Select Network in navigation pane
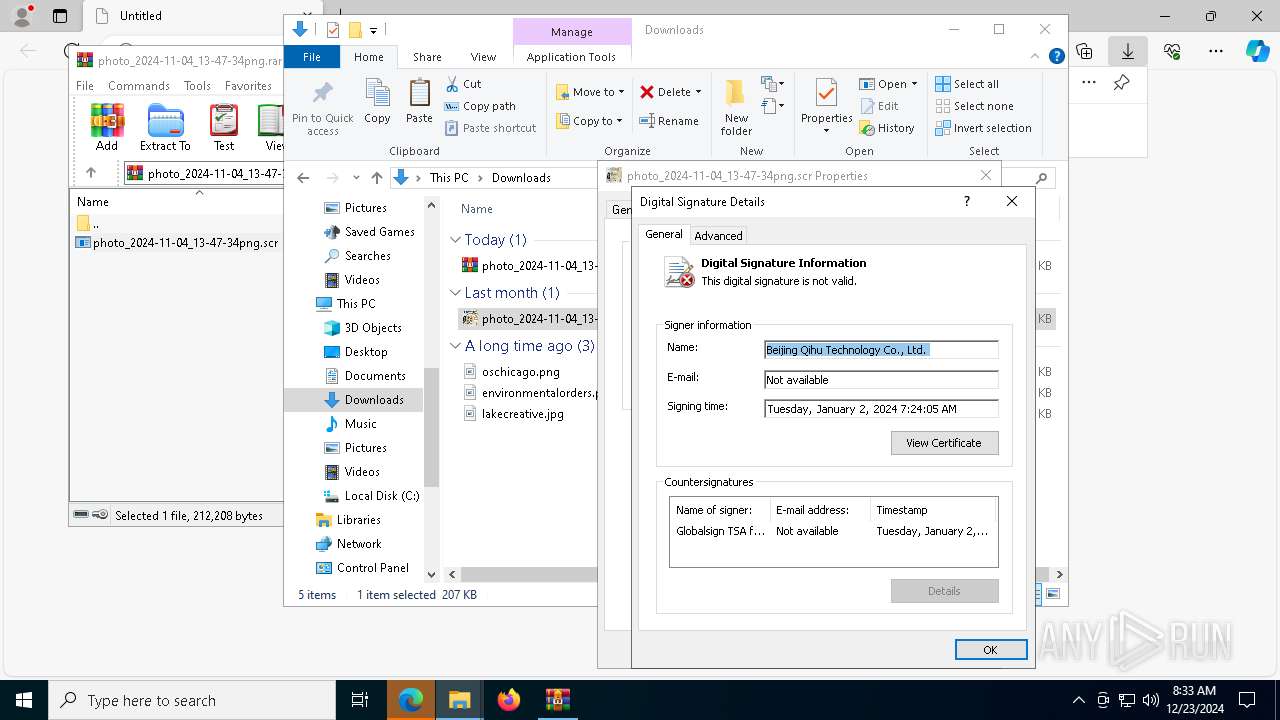Screen dimensions: 1280x720 coord(349,544)
